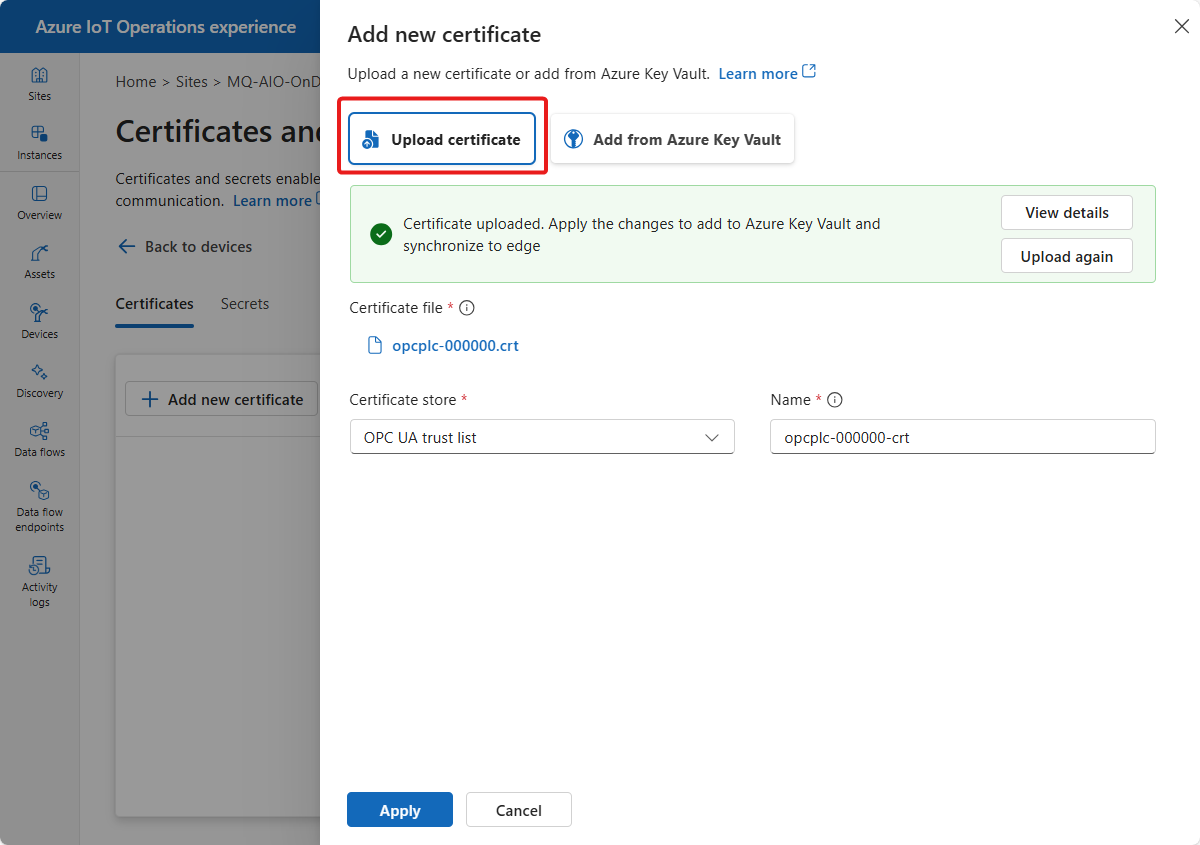Open Activity logs in sidebar
The height and width of the screenshot is (845, 1200).
pos(39,580)
